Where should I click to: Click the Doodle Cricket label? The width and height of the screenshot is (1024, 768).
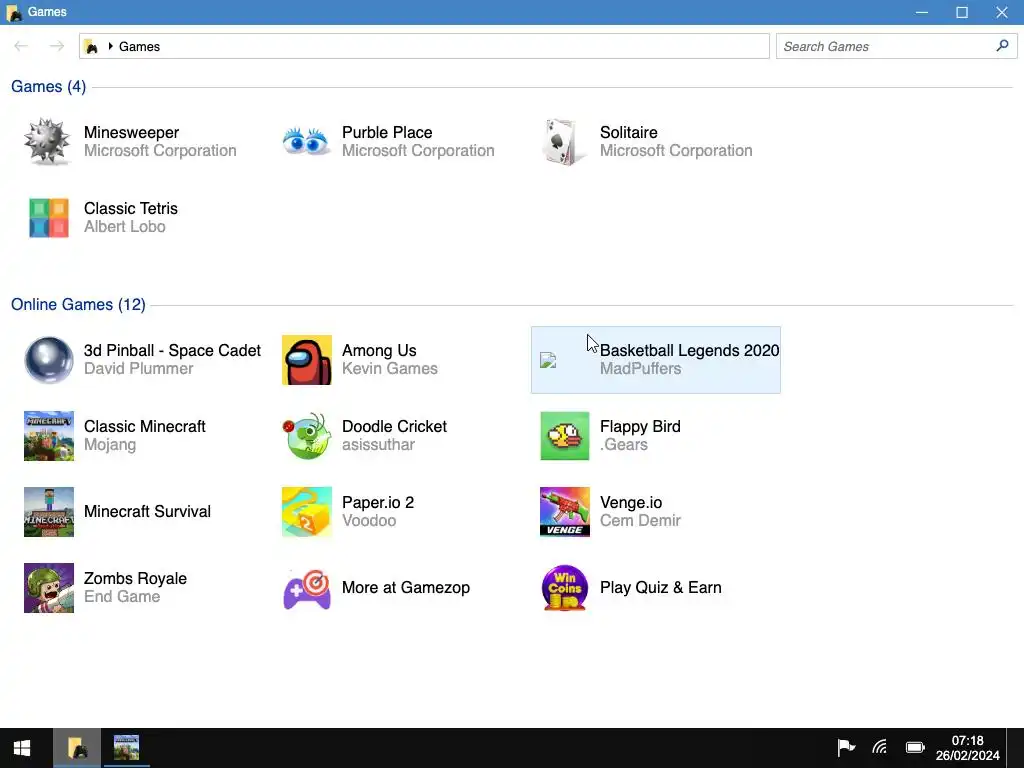394,426
